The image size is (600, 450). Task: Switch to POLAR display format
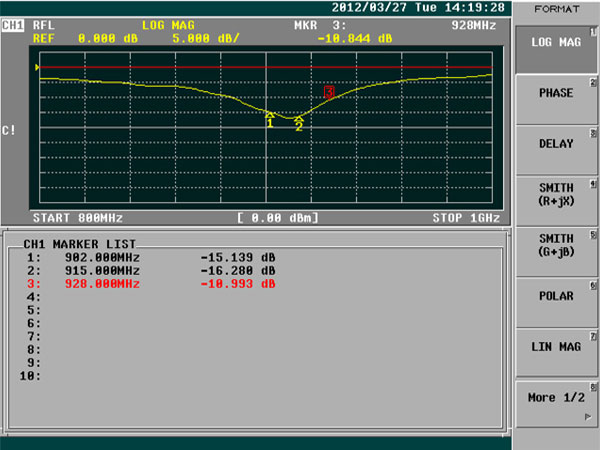[x=556, y=303]
